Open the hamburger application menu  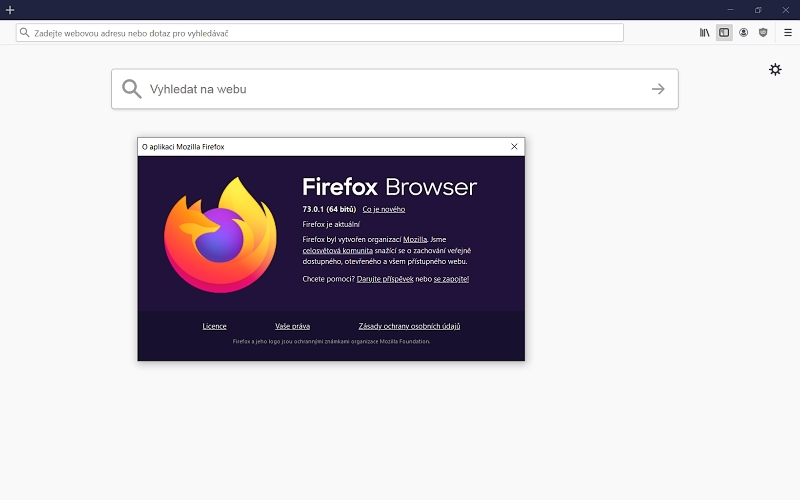787,33
